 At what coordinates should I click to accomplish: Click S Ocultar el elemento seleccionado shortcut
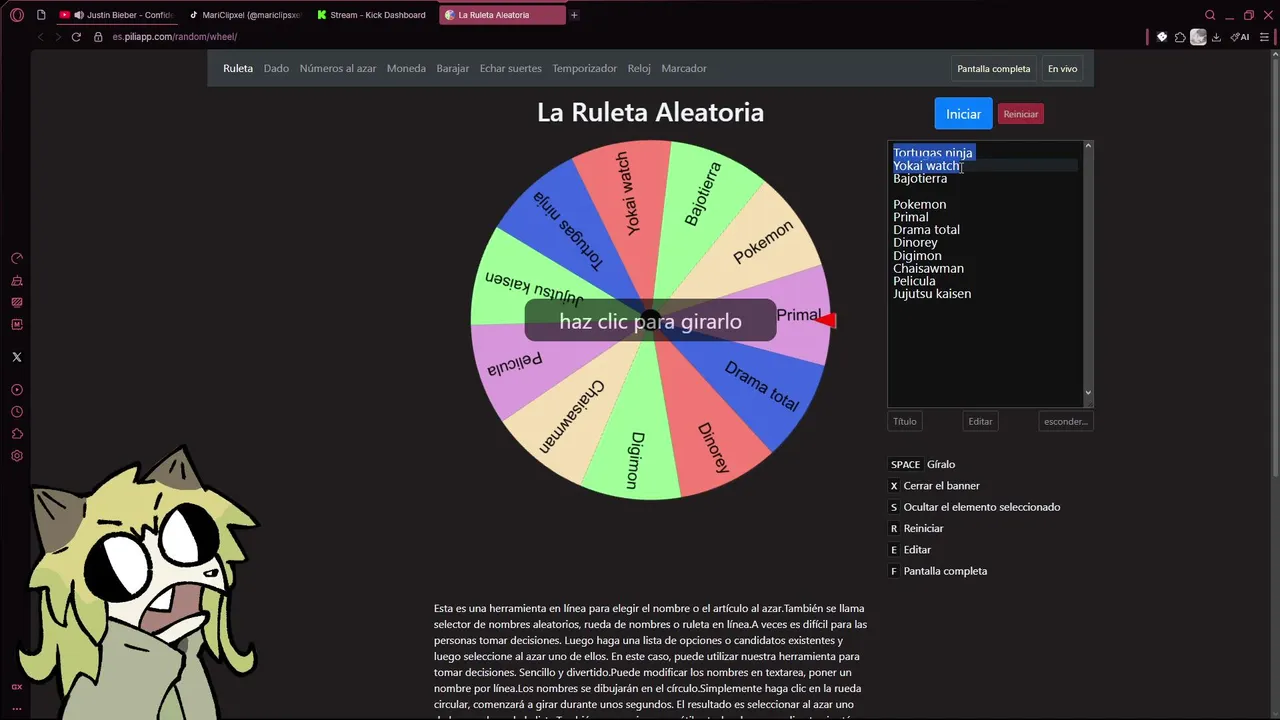pyautogui.click(x=975, y=507)
